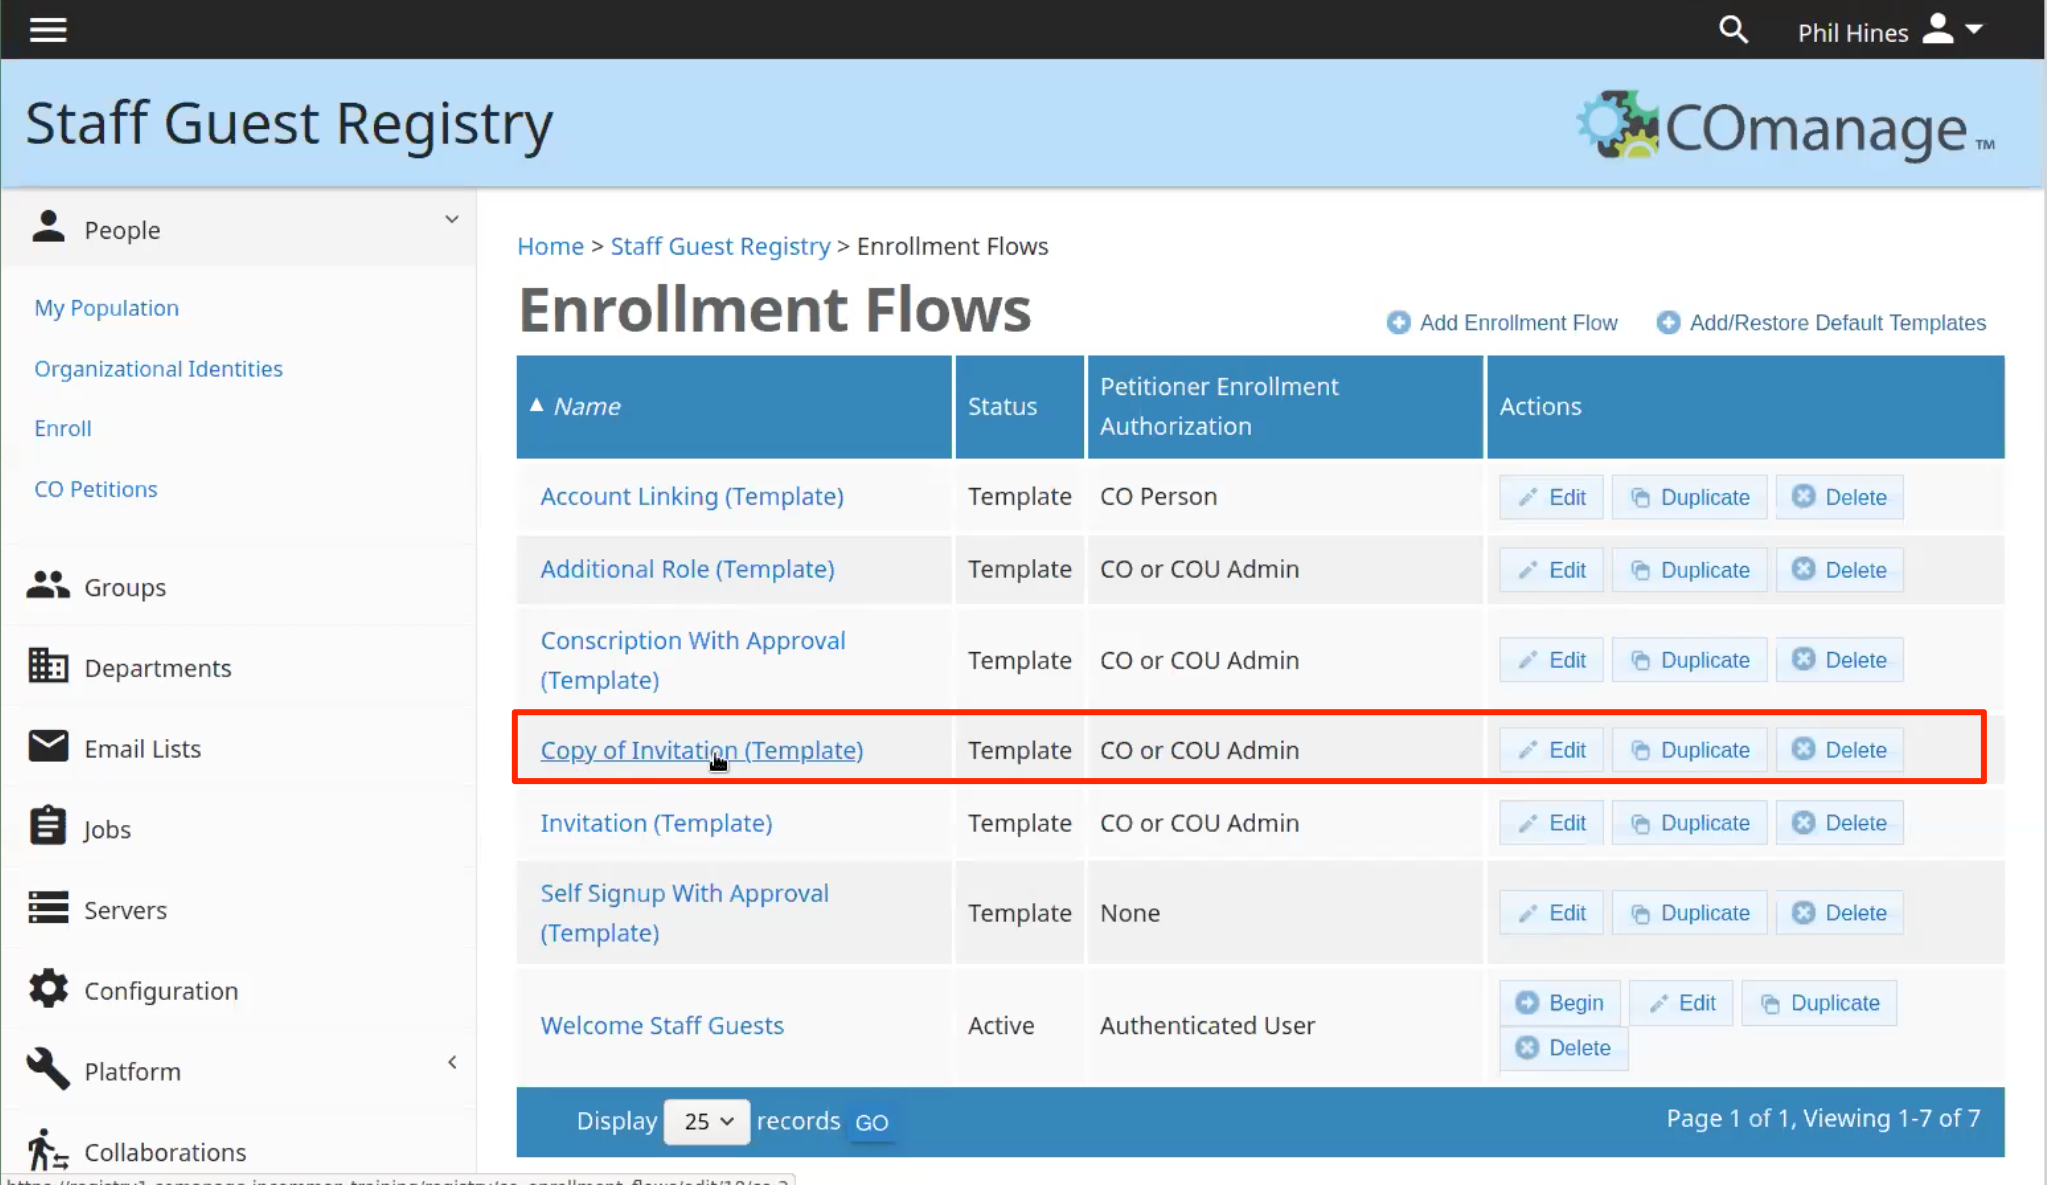Image resolution: width=2047 pixels, height=1185 pixels.
Task: Open Self Signup With Approval (Template)
Action: coord(684,913)
